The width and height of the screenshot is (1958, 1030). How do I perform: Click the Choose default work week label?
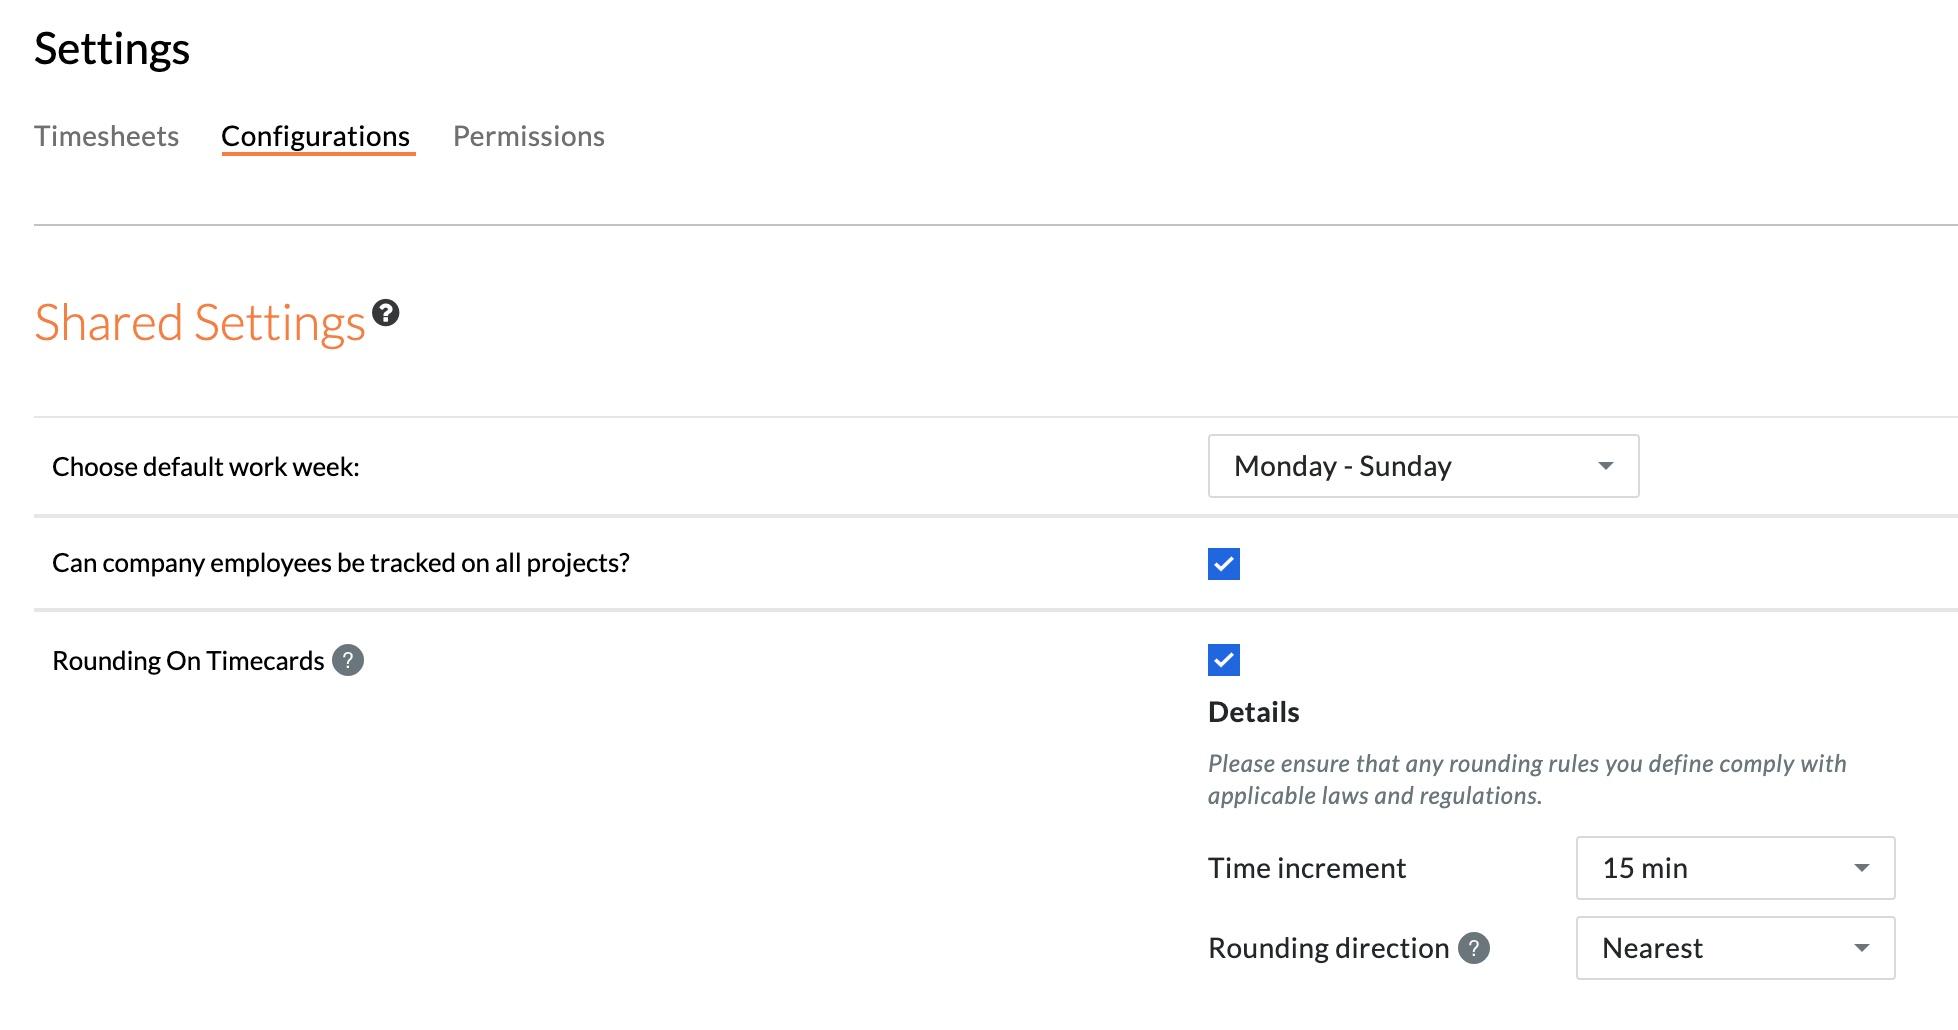(x=206, y=467)
